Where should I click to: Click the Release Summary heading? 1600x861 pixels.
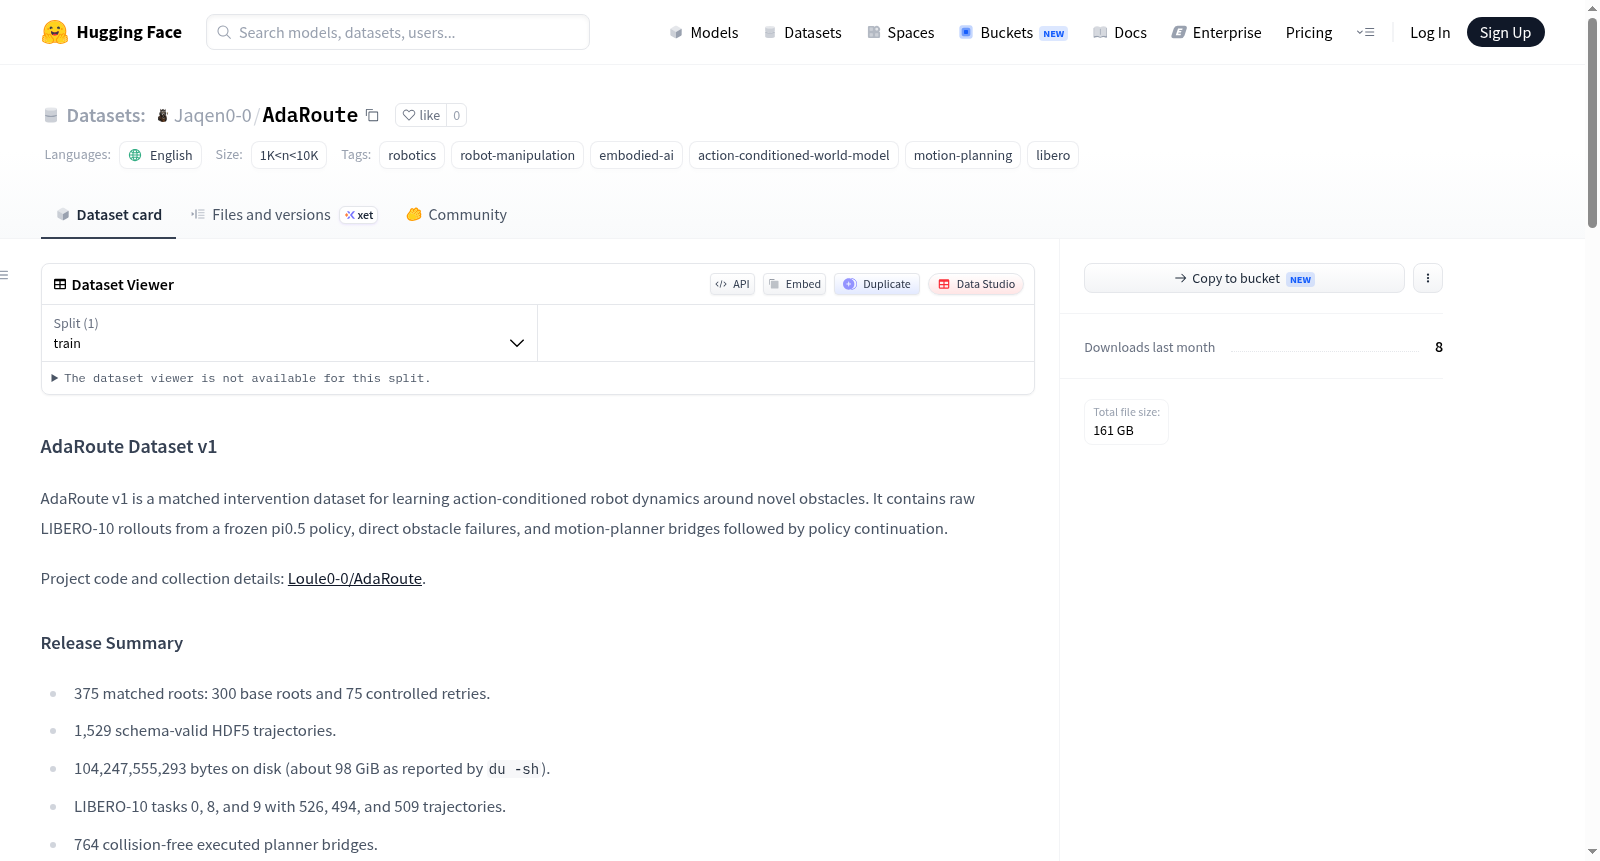(x=112, y=643)
